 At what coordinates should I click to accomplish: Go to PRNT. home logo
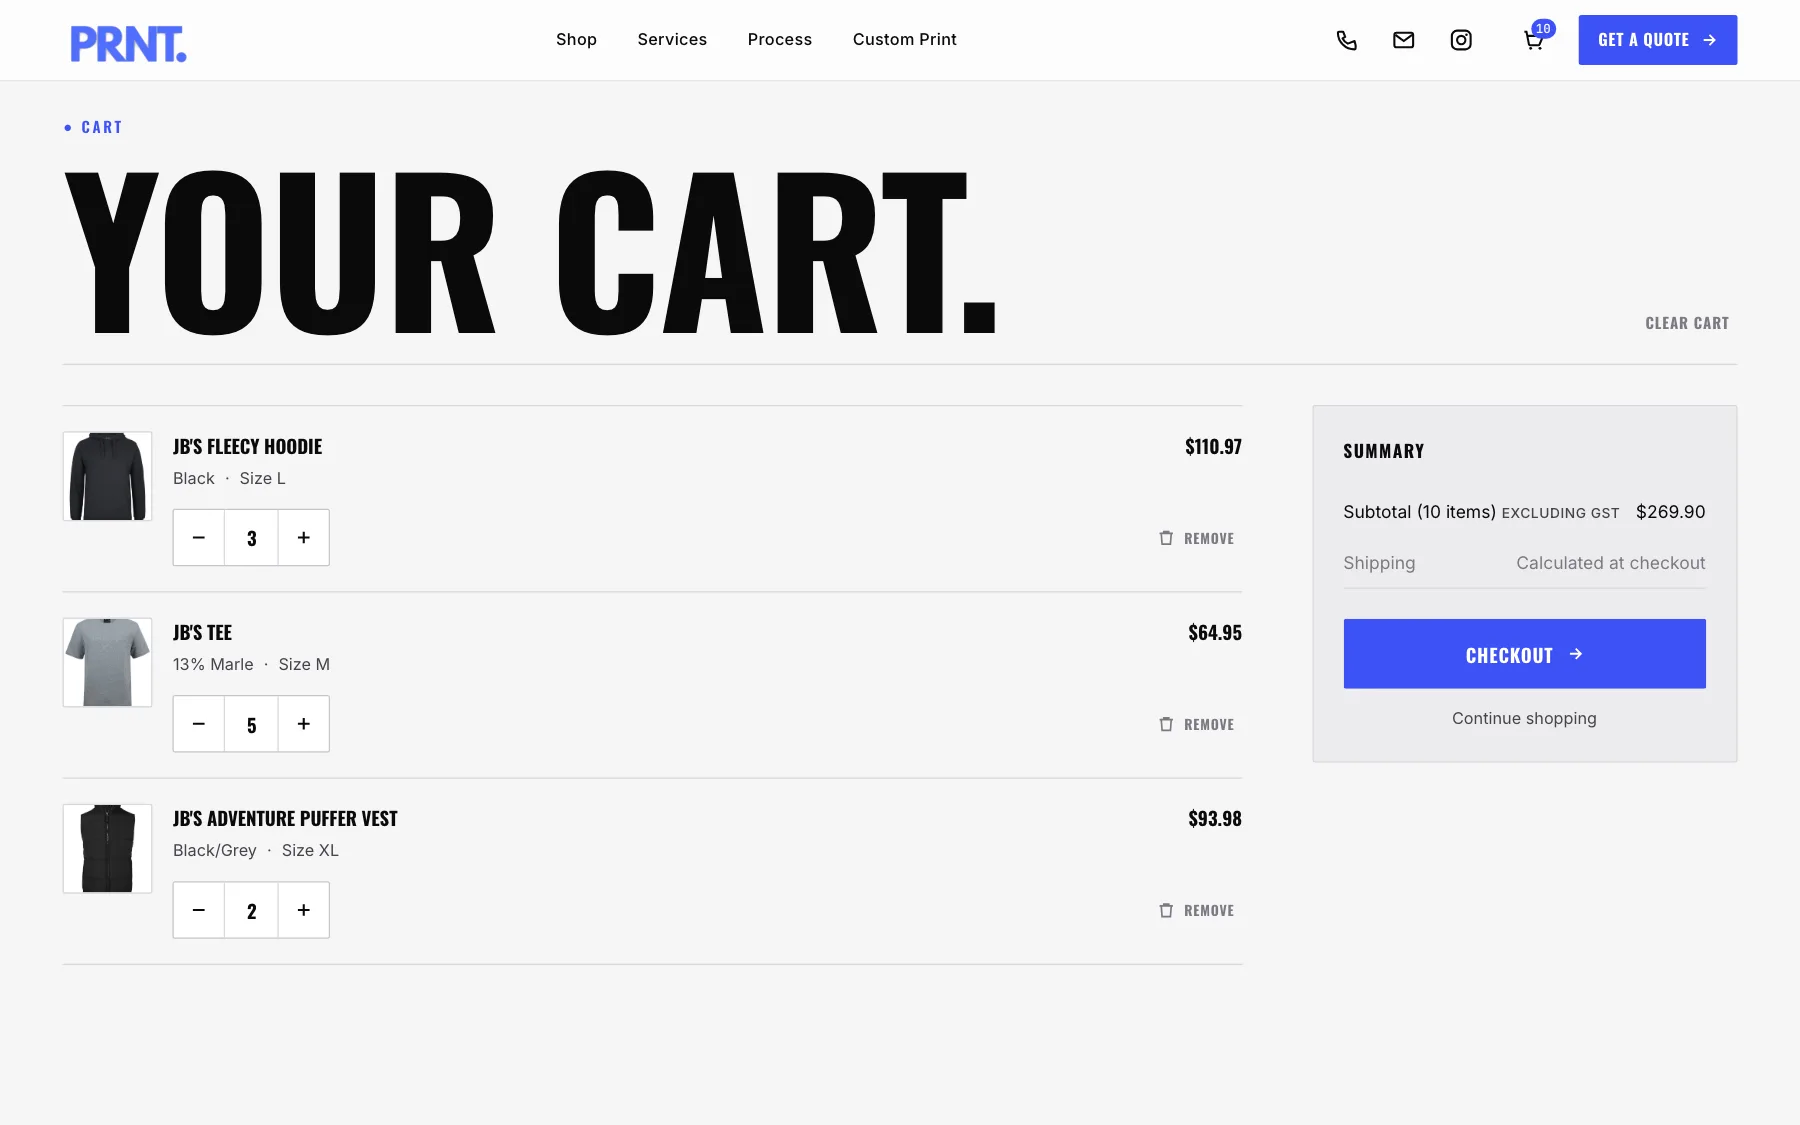[128, 44]
